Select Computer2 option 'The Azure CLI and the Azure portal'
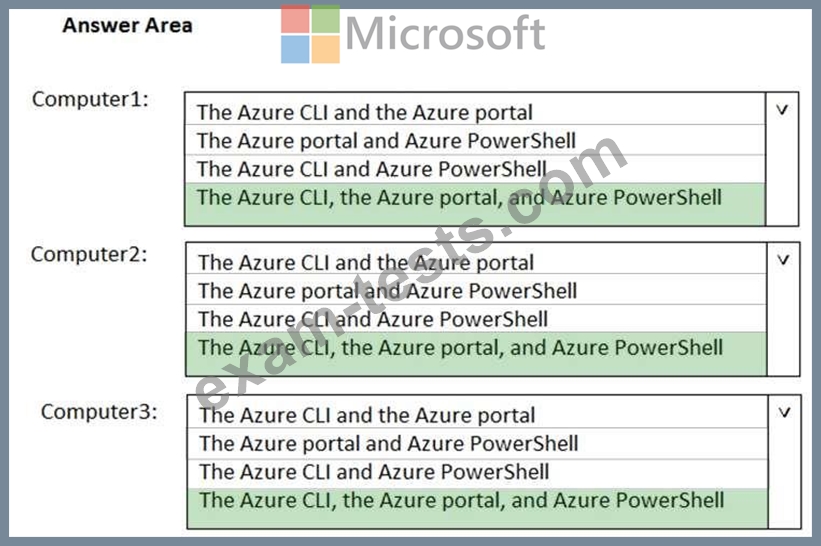Viewport: 821px width, 546px height. 365,263
